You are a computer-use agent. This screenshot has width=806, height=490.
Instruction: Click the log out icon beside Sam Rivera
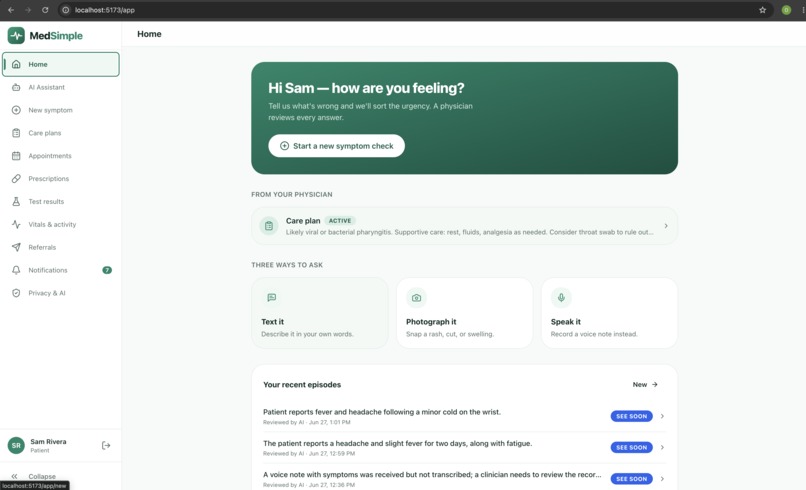[106, 445]
